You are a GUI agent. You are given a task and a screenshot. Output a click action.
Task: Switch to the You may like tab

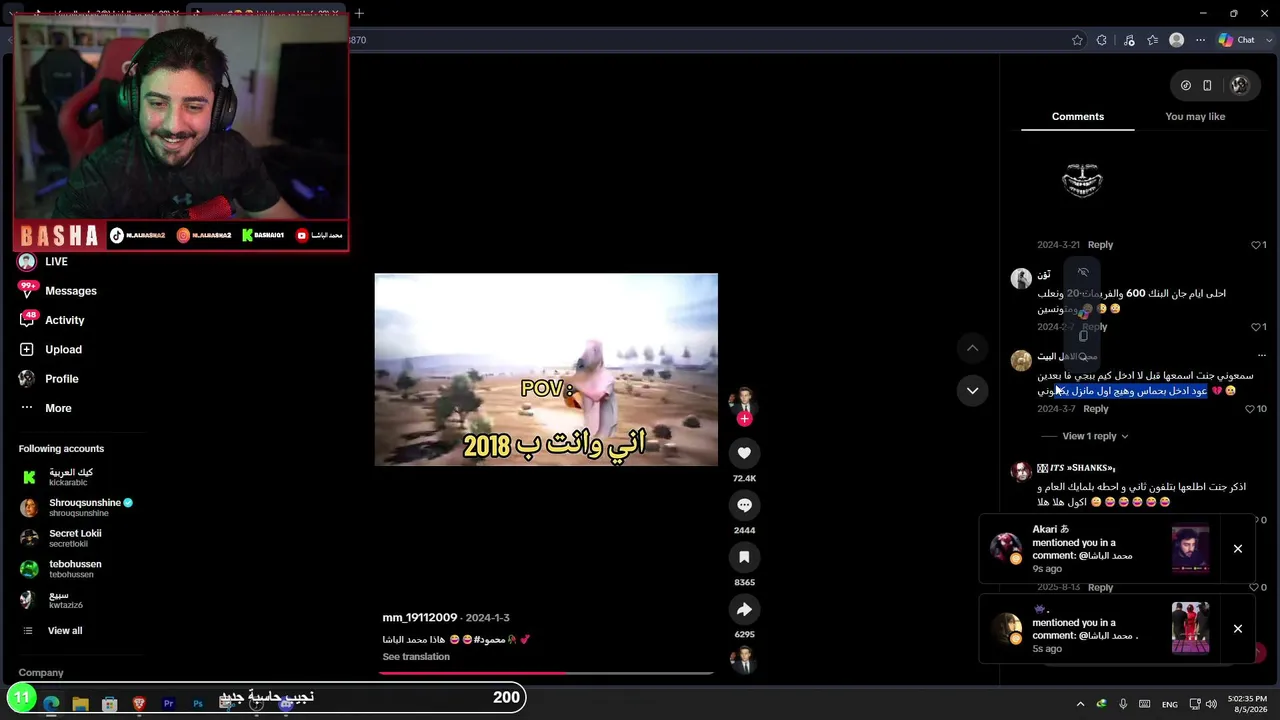[x=1195, y=117]
